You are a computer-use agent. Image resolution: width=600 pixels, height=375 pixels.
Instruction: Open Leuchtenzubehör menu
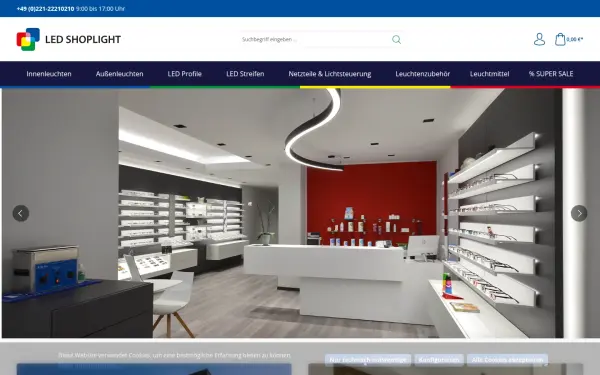tap(422, 74)
